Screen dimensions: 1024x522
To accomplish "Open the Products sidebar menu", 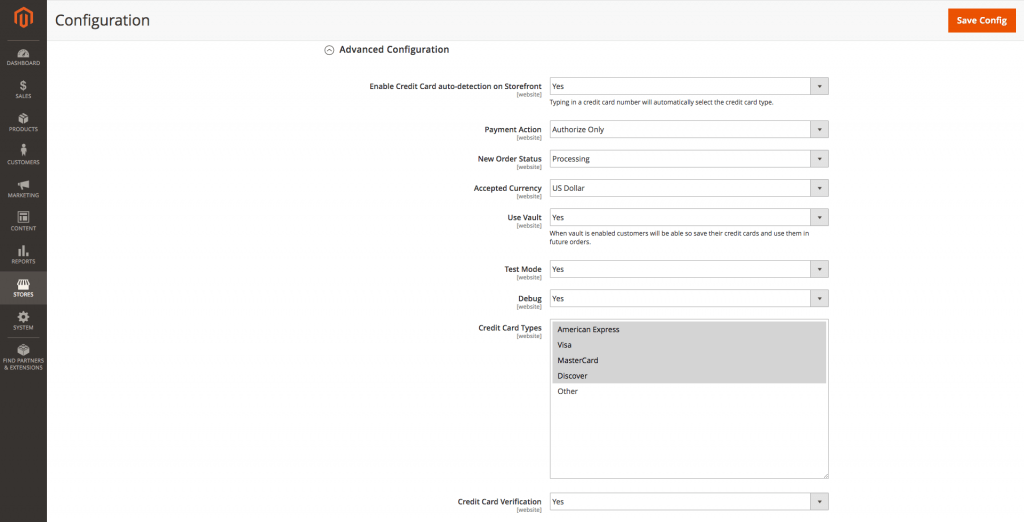I will 23,123.
